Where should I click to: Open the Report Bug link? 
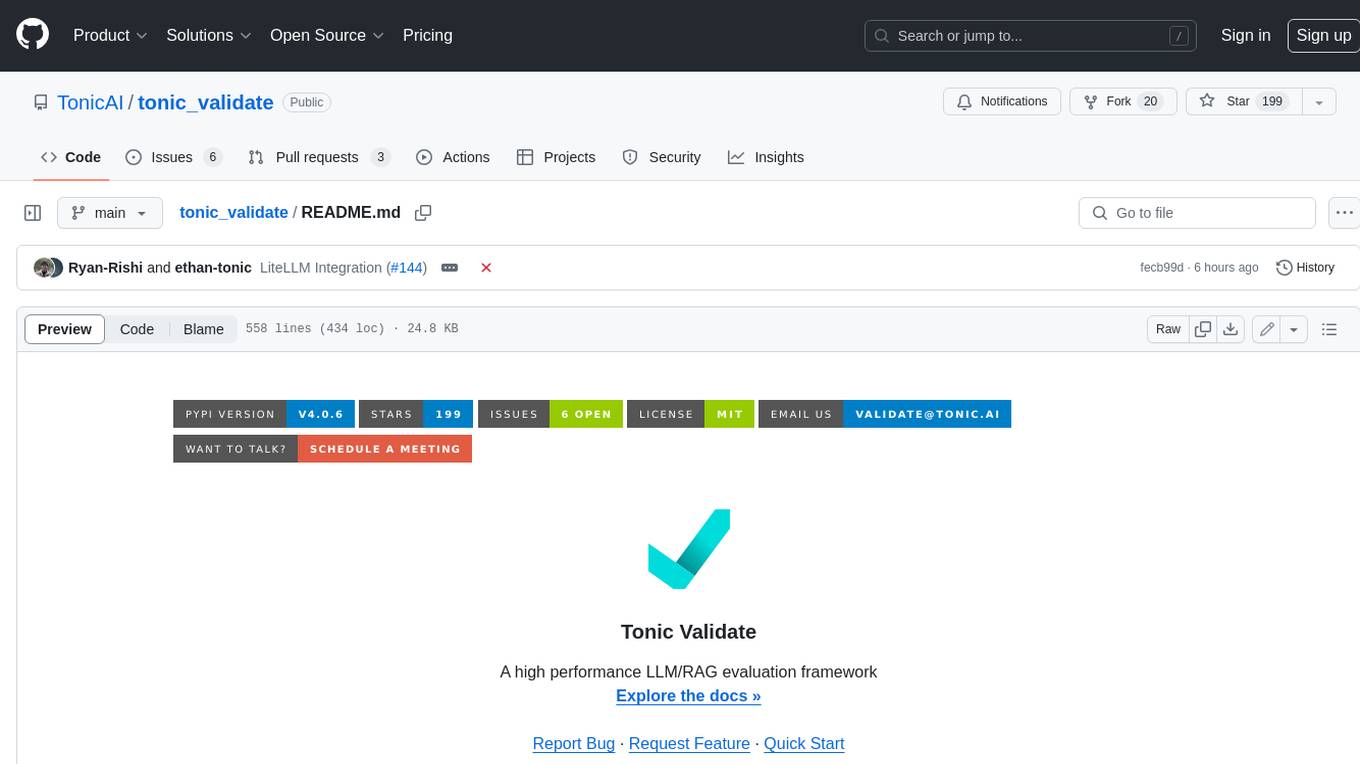[x=573, y=744]
